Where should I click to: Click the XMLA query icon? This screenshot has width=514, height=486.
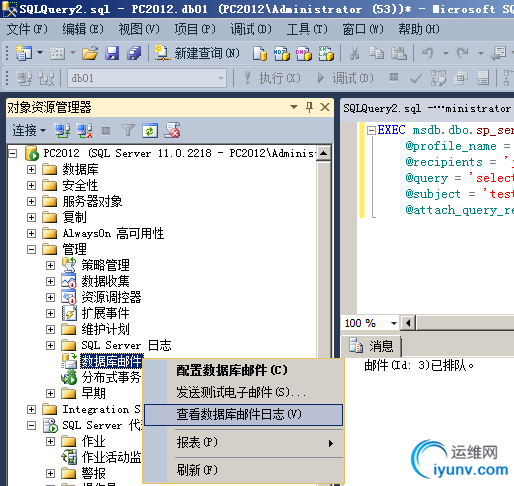coord(326,53)
